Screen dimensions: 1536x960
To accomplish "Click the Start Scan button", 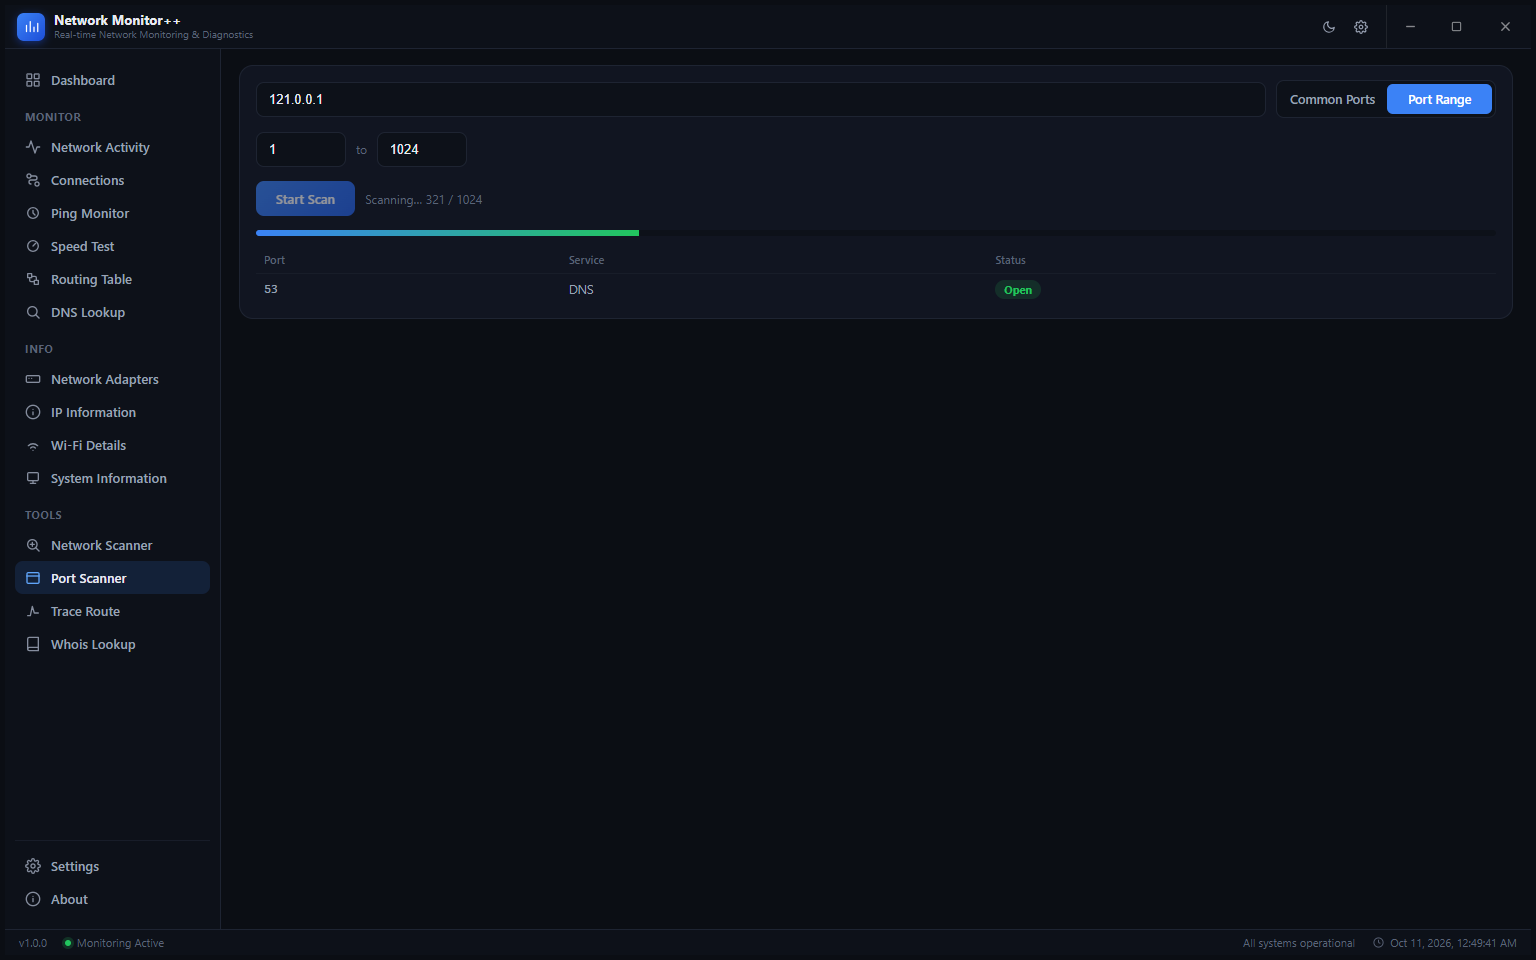I will point(305,199).
